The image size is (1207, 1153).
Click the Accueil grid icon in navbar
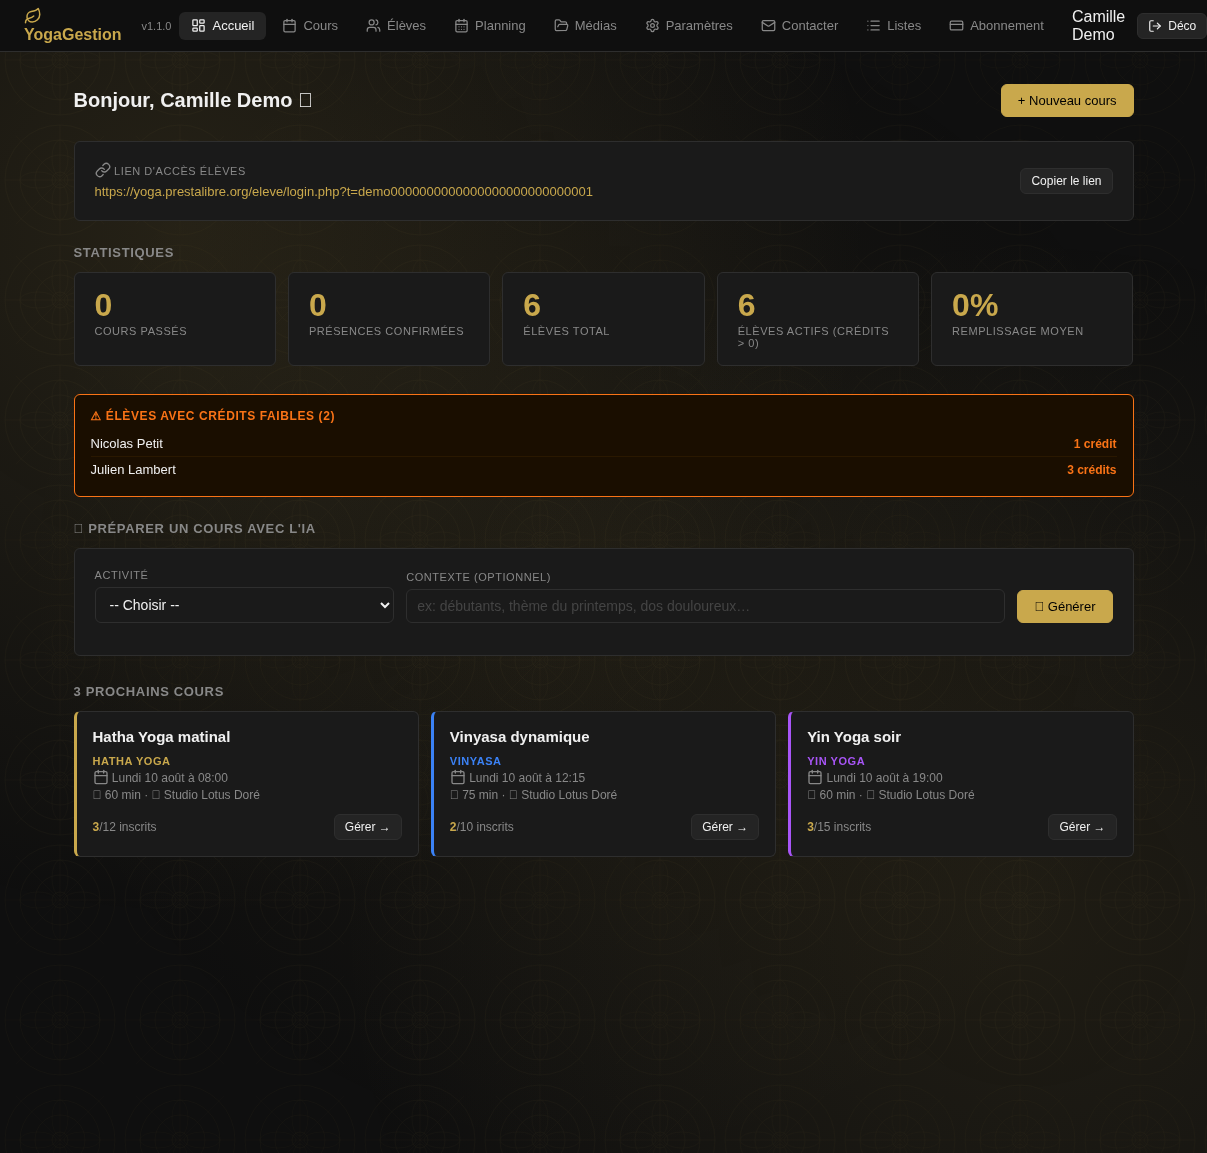click(x=198, y=26)
